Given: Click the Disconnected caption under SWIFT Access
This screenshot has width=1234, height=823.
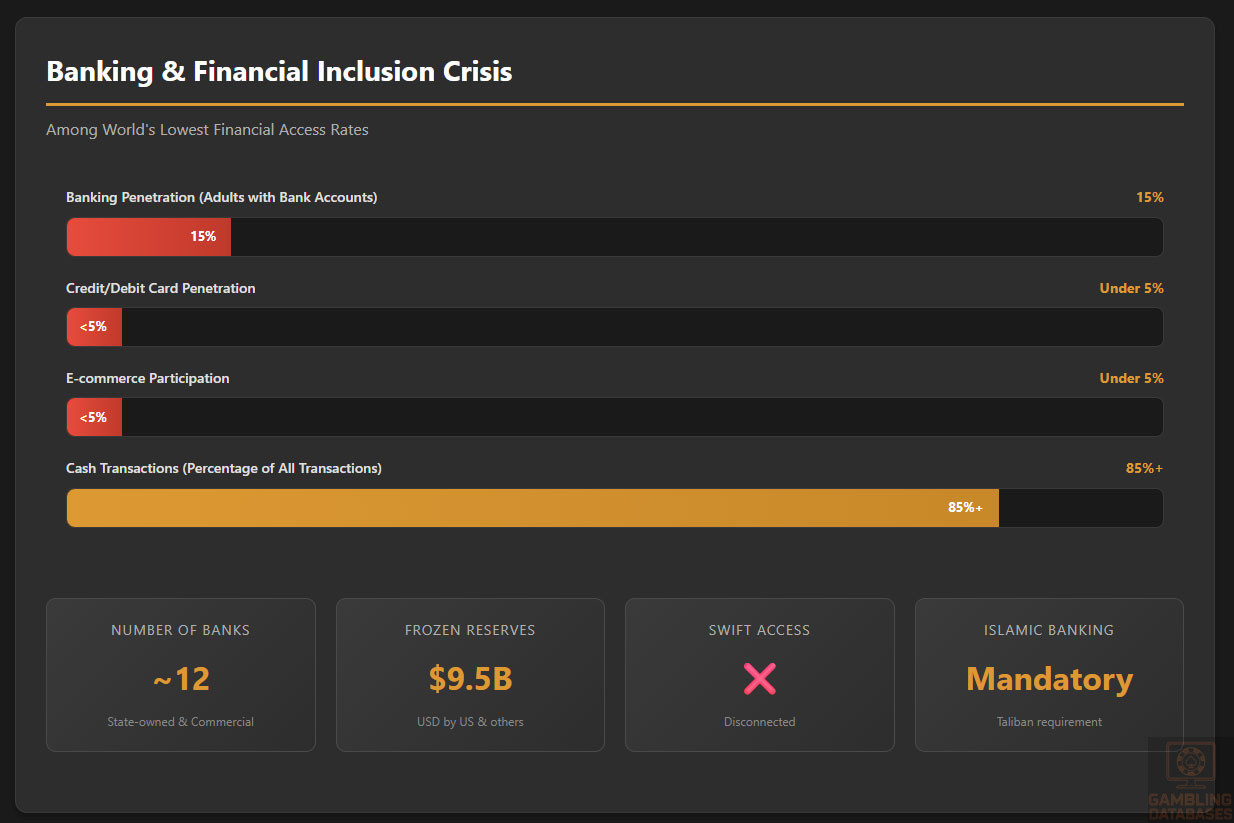Looking at the screenshot, I should point(759,722).
